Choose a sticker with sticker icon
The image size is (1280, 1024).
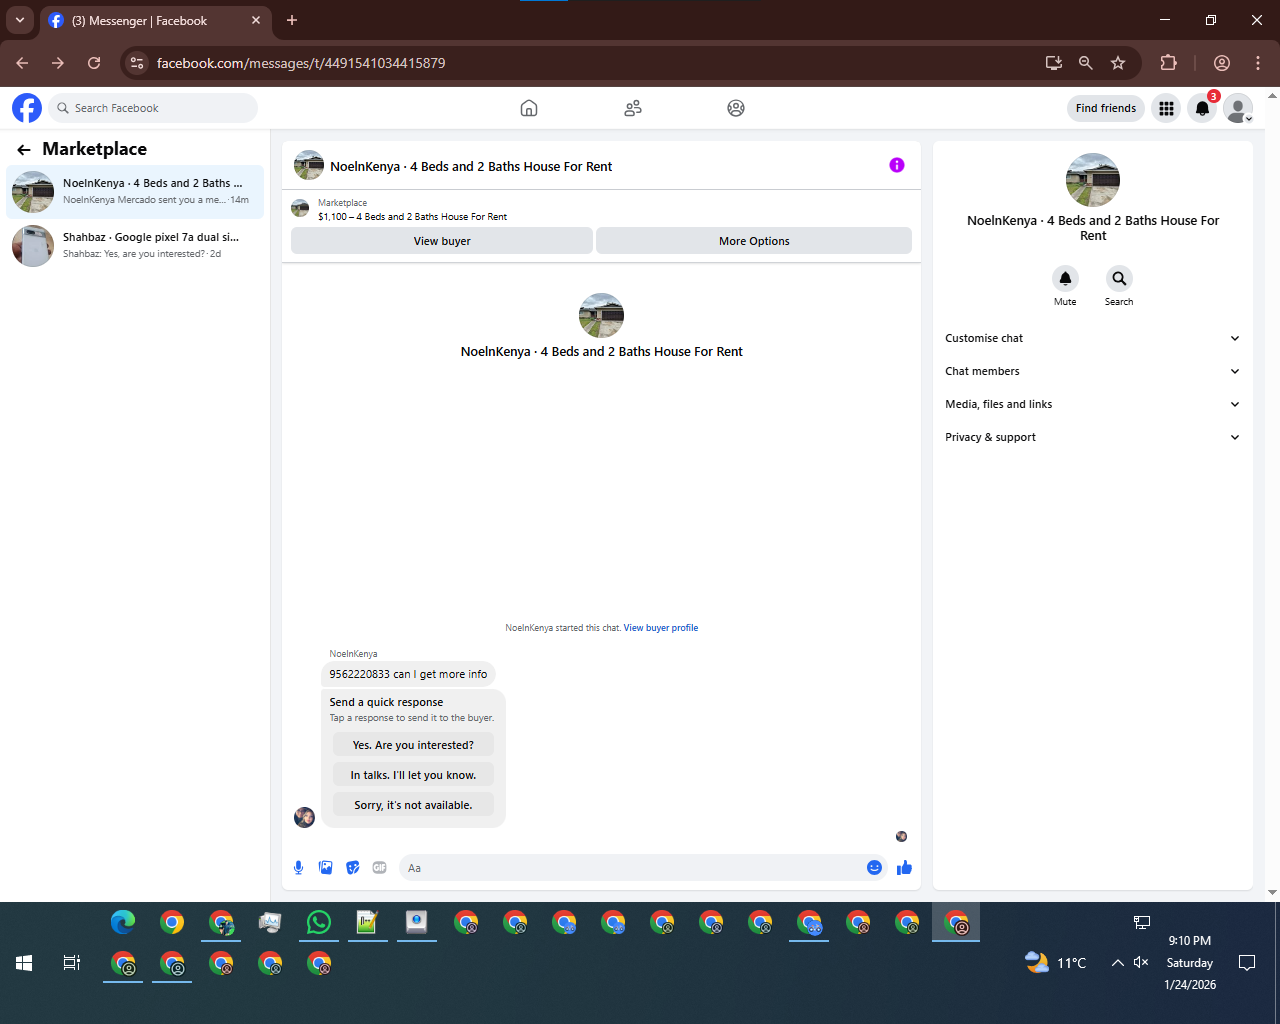[x=352, y=868]
